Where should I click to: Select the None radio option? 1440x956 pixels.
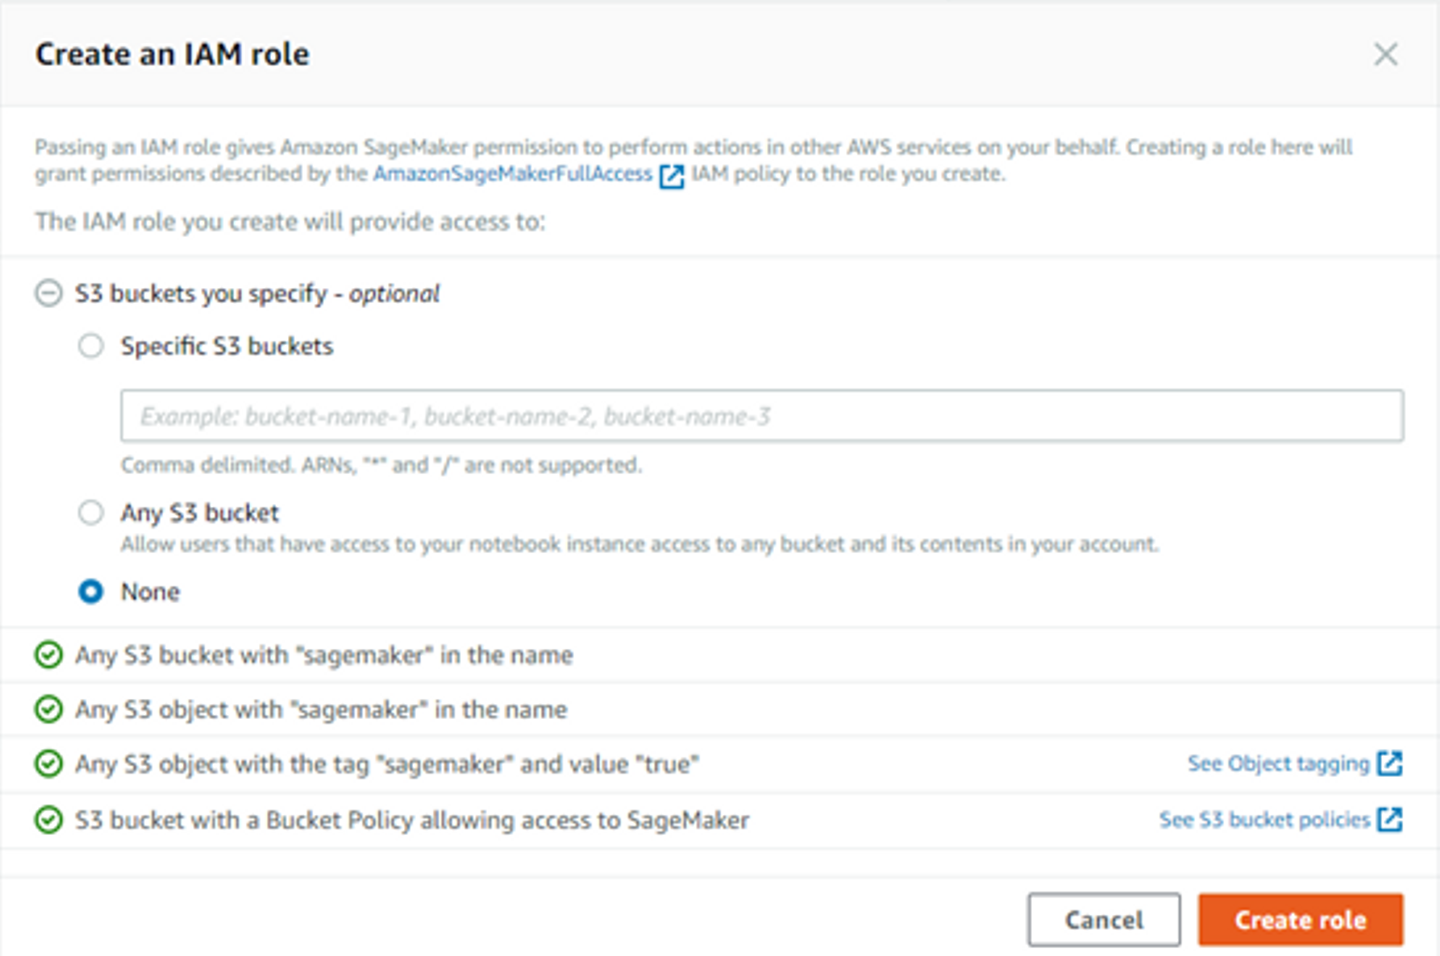(91, 592)
